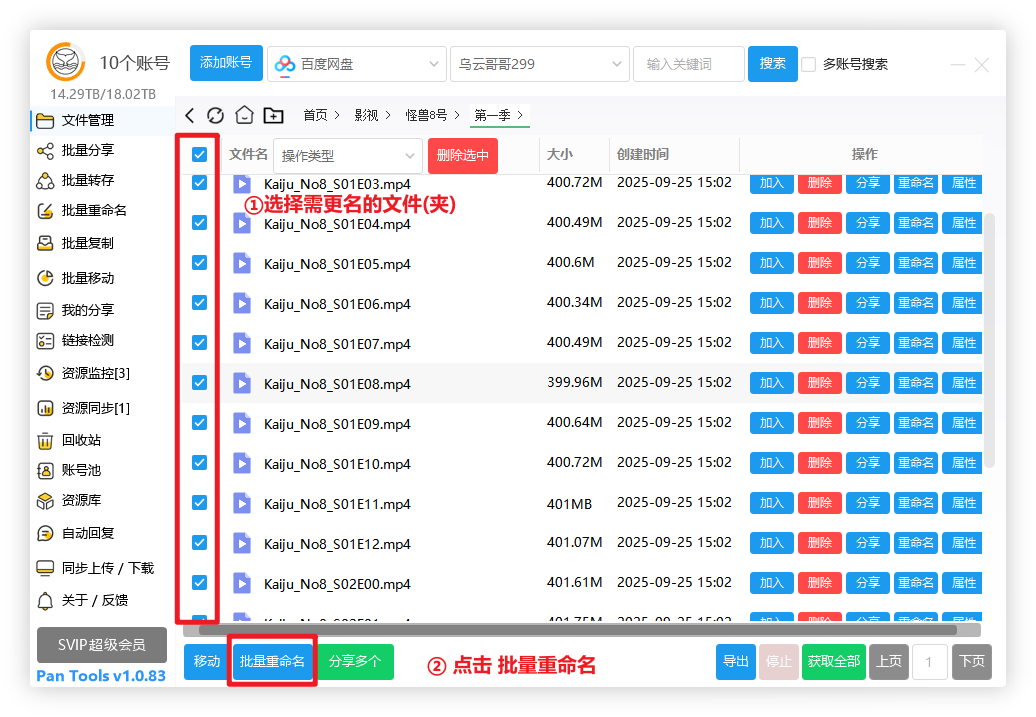Click video file icon for Kaiju_No8_S01E08.mp4
Viewport: 1036px width, 717px height.
click(241, 383)
